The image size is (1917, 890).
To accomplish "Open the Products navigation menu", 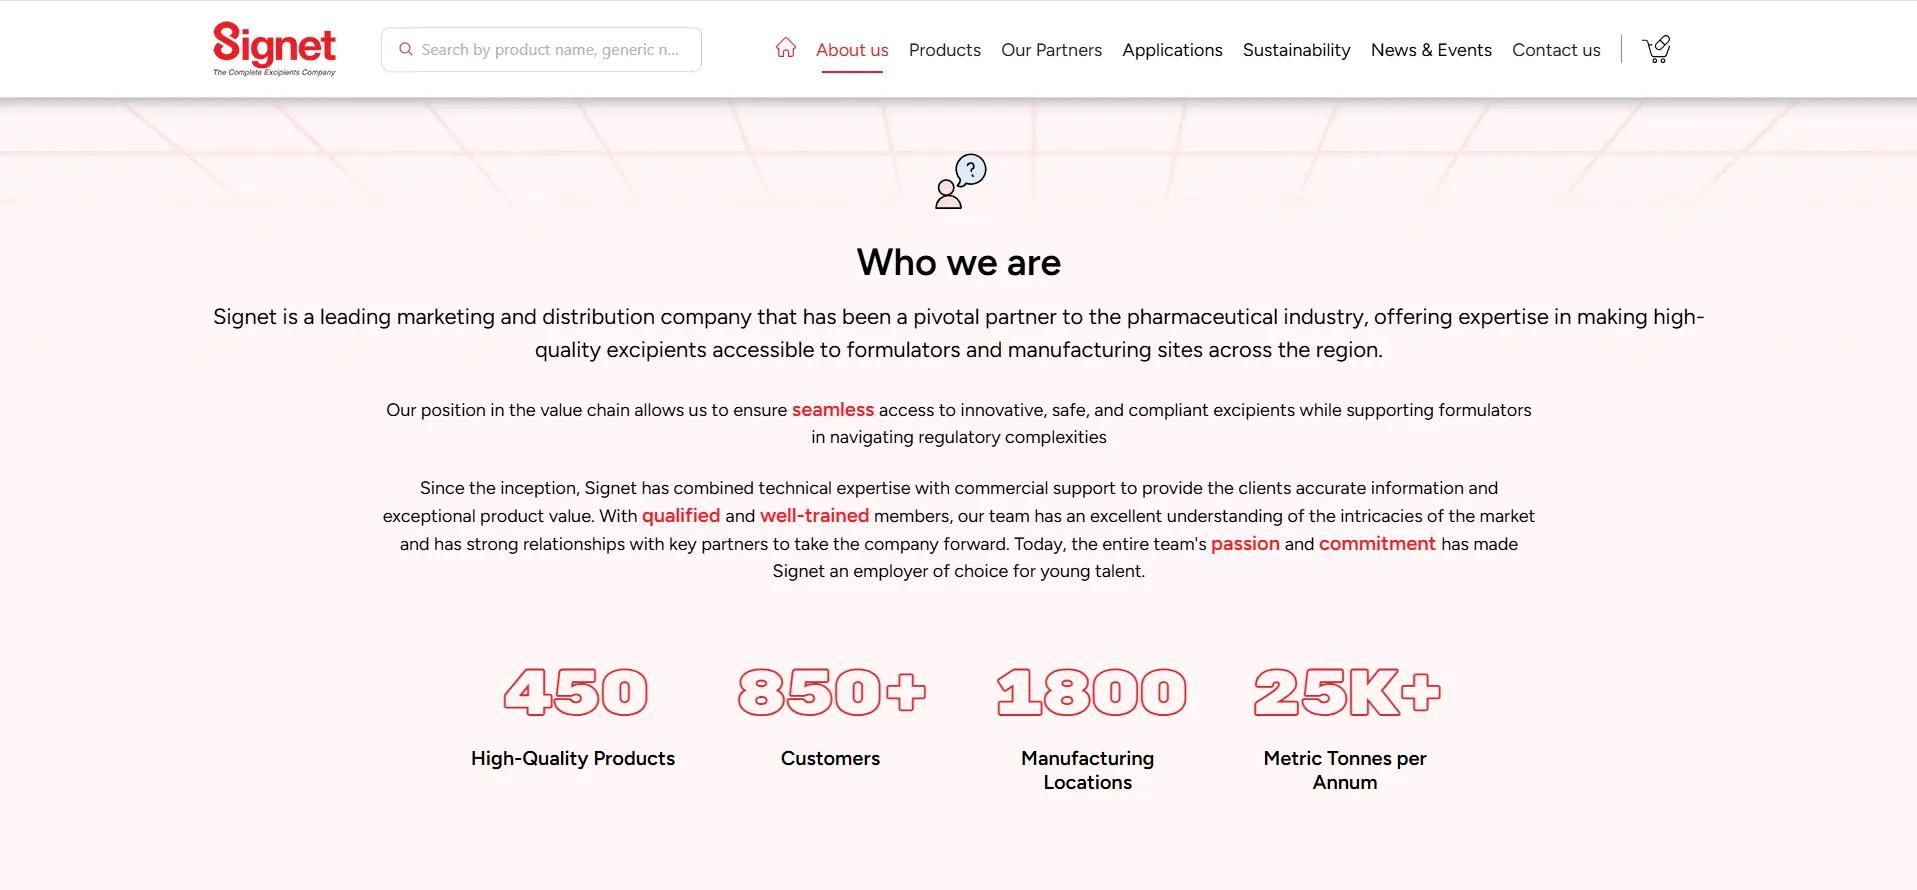I will coord(944,49).
